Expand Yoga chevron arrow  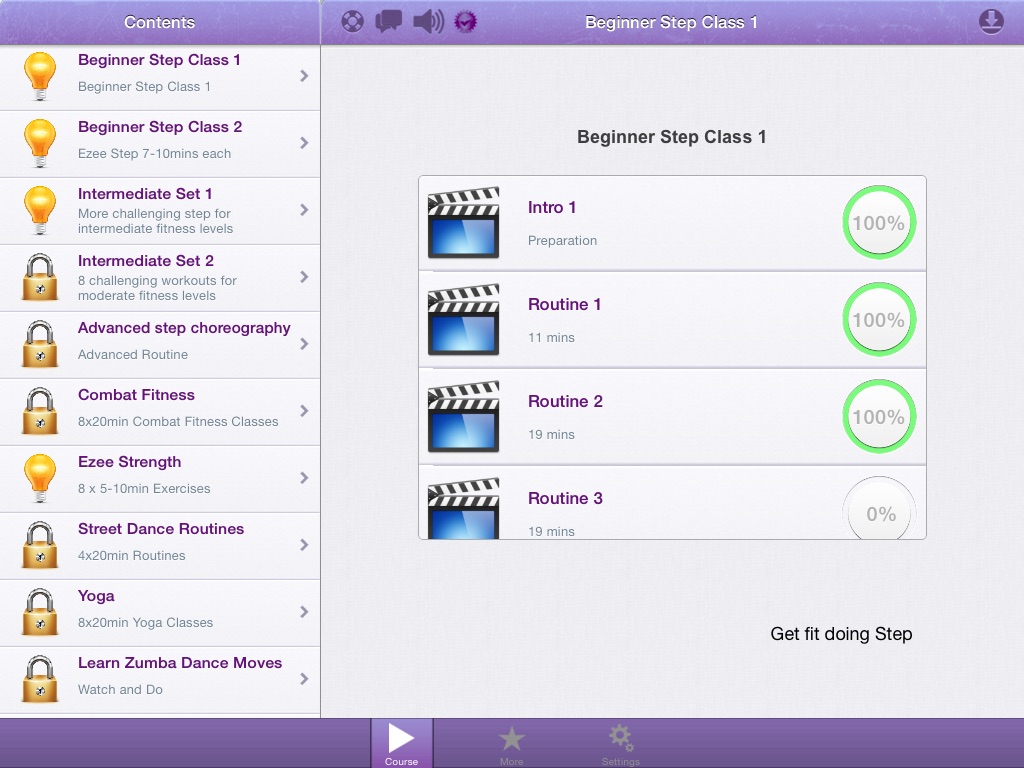point(304,612)
